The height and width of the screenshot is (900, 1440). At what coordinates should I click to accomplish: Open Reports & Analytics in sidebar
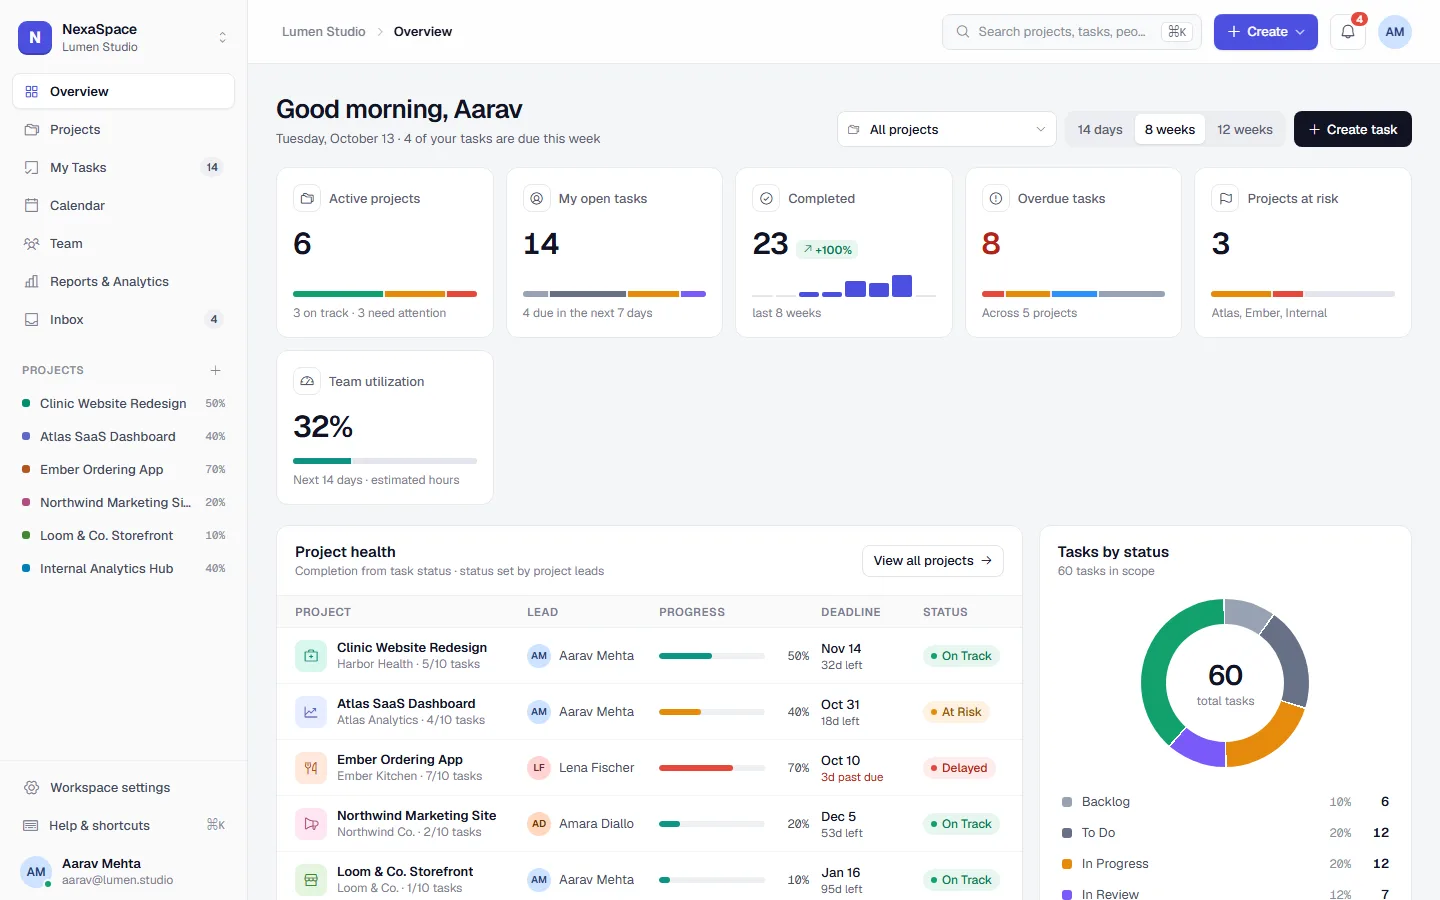tap(124, 281)
